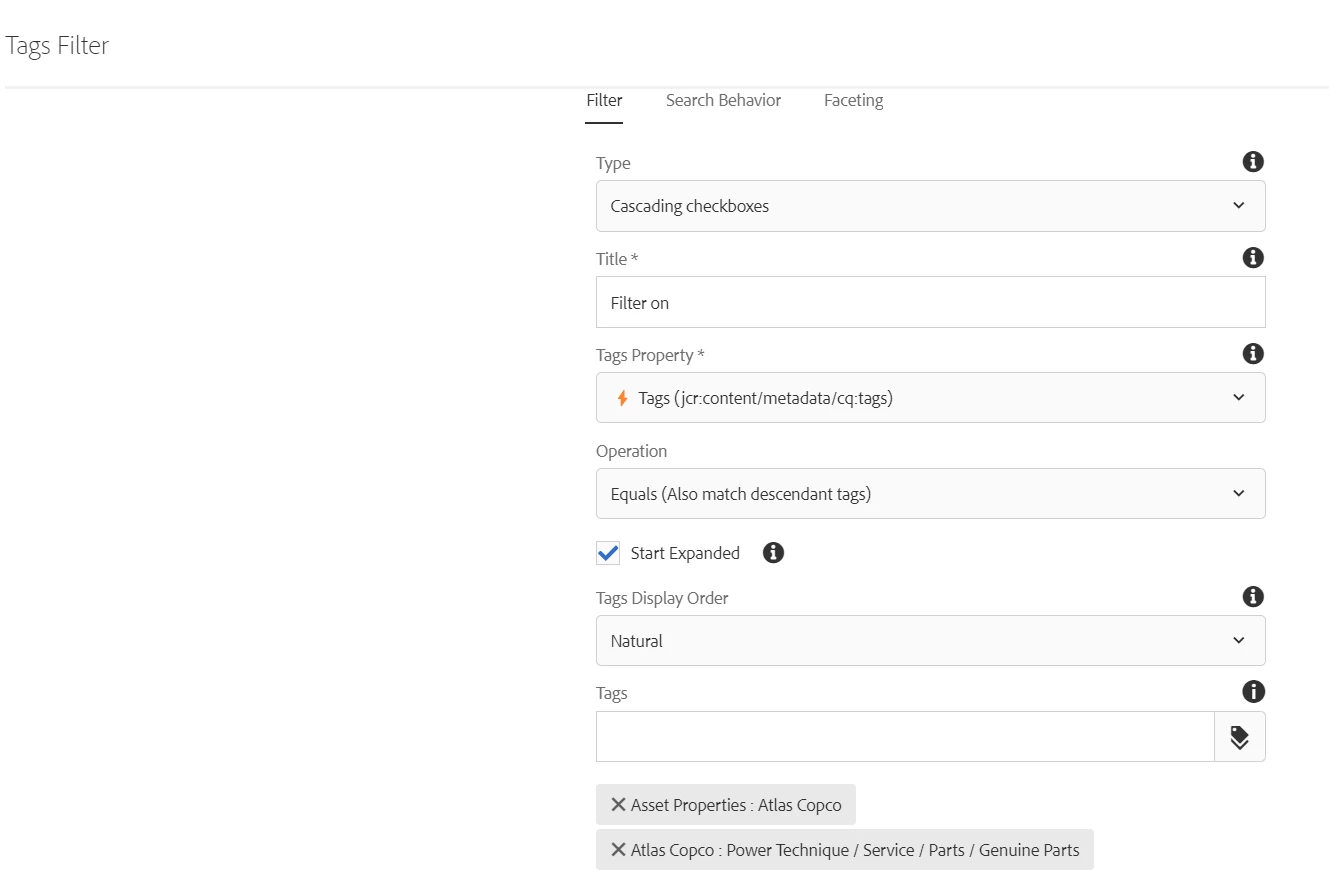Click the info icon for Tags field

pyautogui.click(x=1252, y=692)
